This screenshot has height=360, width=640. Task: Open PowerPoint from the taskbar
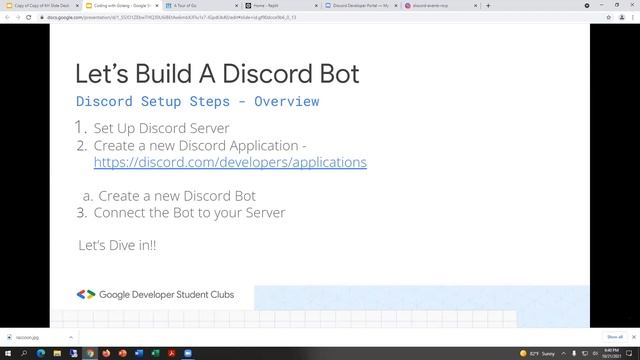(122, 353)
